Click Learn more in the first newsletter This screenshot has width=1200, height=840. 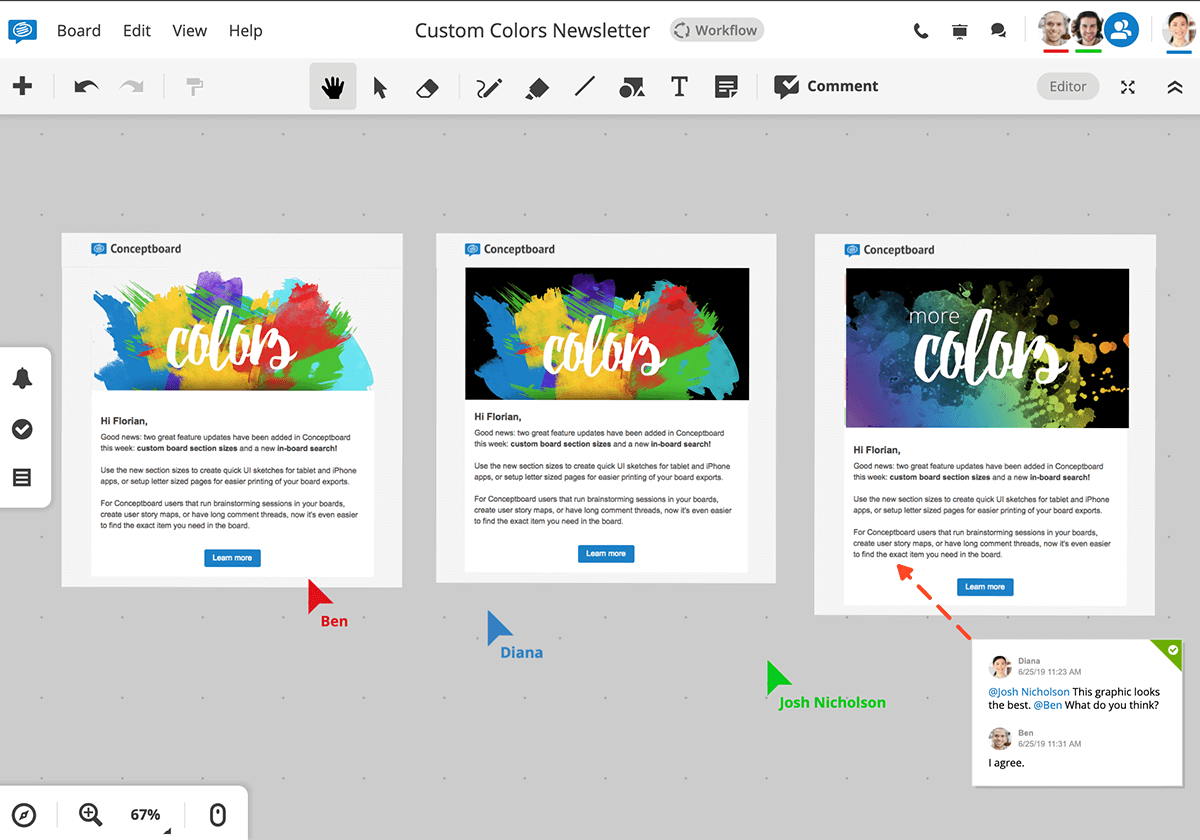pos(233,558)
